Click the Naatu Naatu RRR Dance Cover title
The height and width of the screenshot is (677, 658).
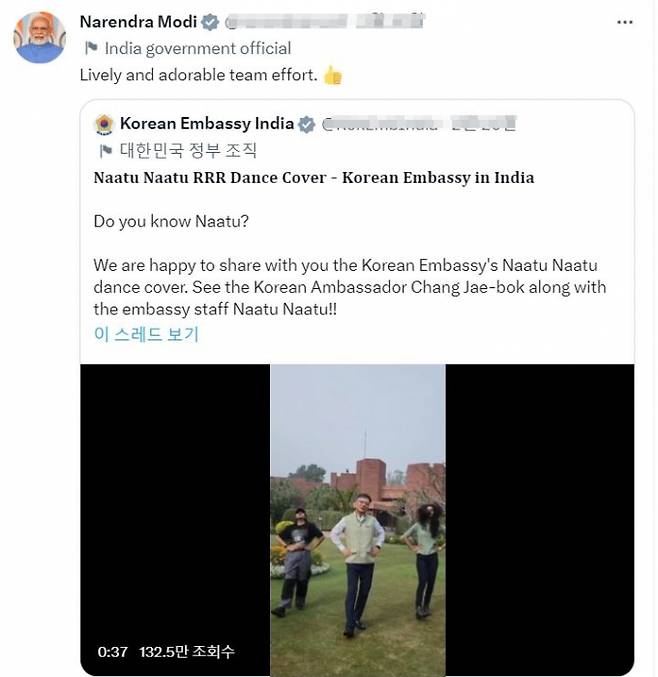tap(313, 178)
